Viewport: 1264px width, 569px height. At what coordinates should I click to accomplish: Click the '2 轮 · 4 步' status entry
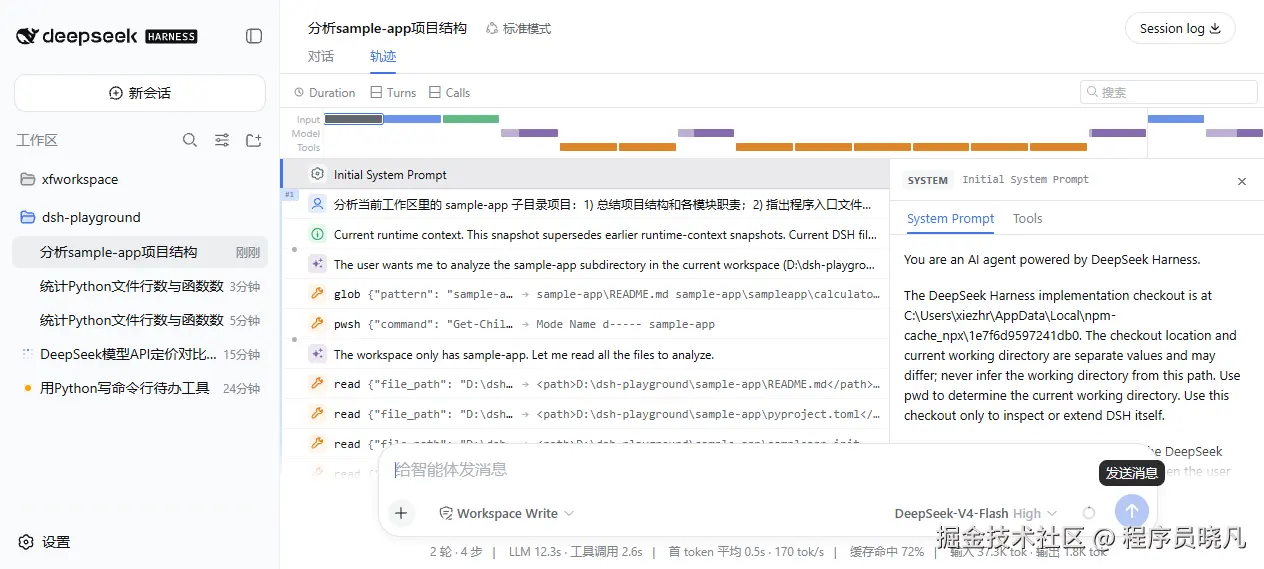click(456, 551)
